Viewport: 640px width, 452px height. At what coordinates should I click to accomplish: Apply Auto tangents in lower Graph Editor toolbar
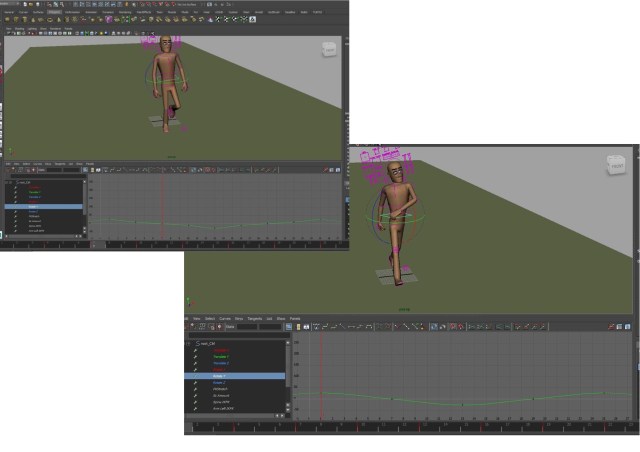[316, 327]
